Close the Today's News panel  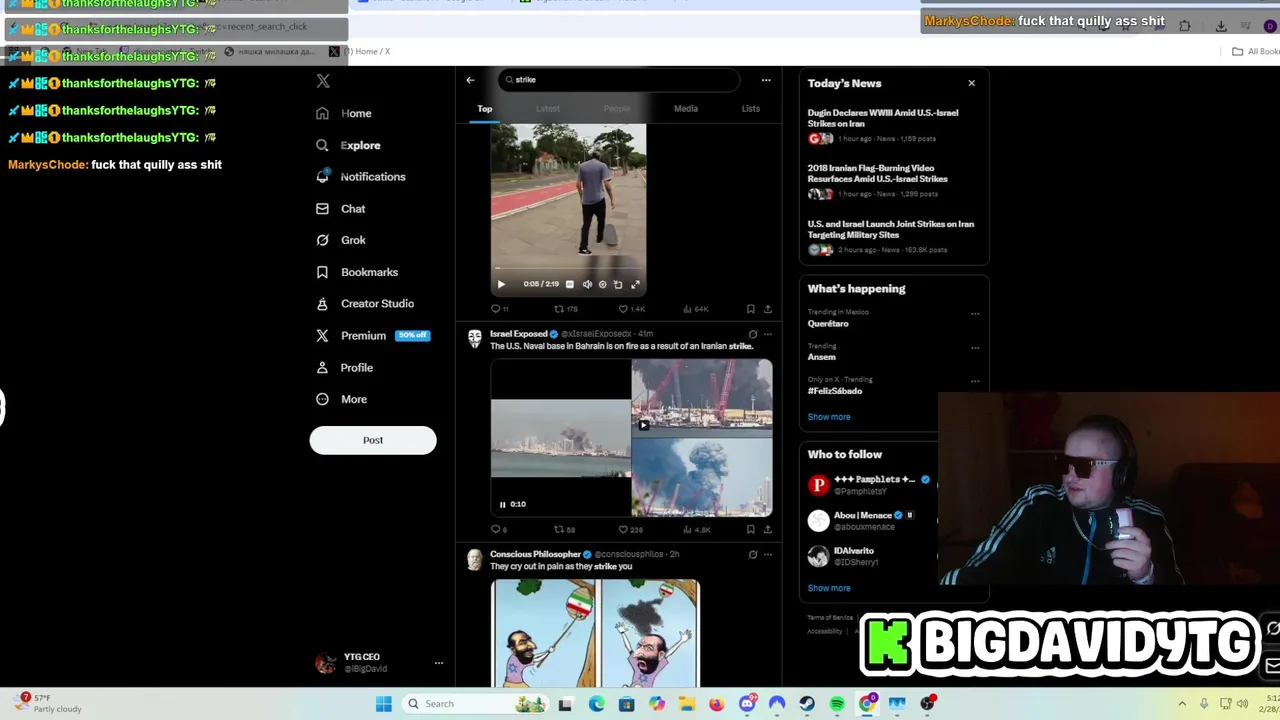(971, 83)
